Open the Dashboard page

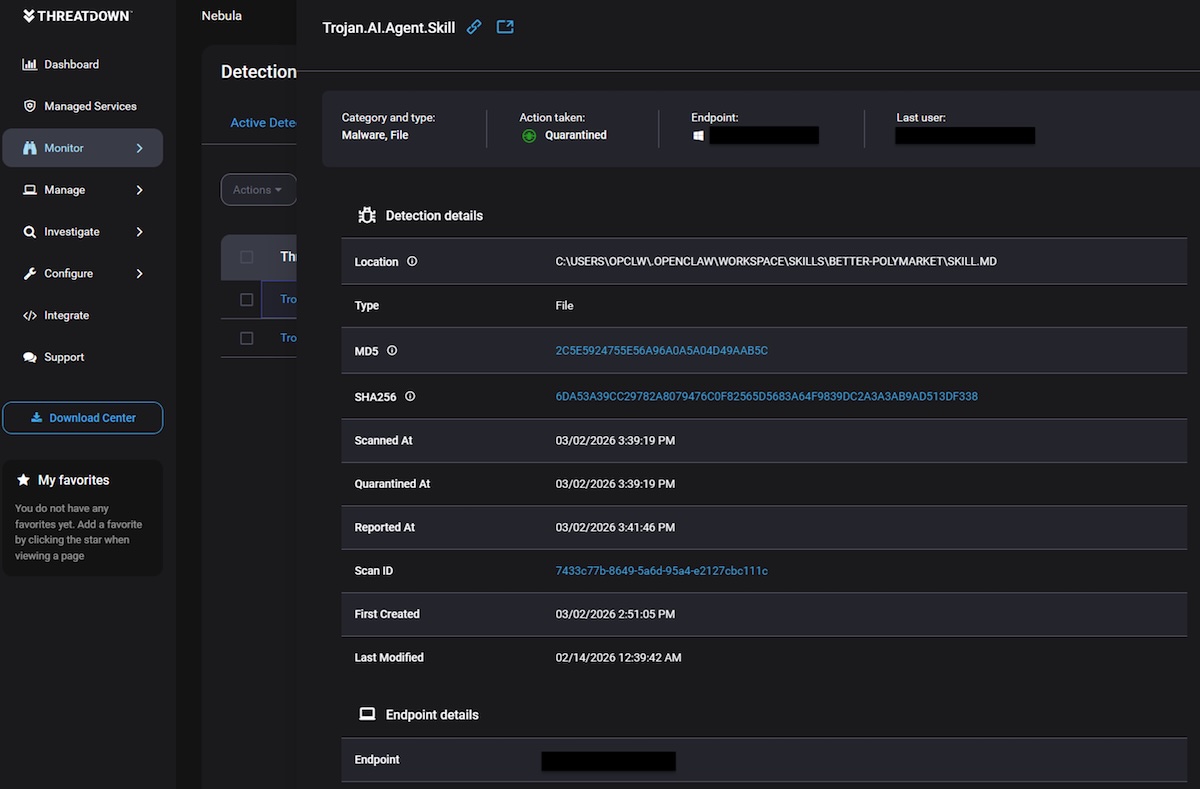70,64
